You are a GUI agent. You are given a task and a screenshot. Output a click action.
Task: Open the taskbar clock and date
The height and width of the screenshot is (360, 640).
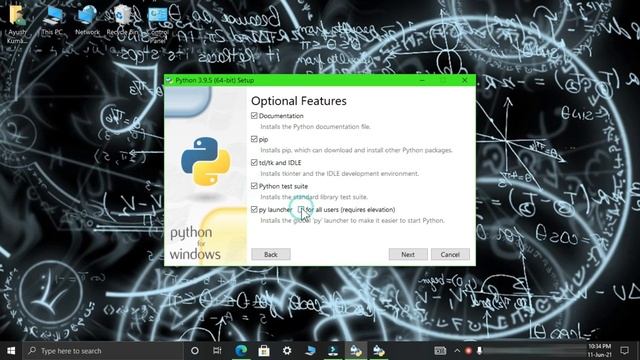pos(600,351)
